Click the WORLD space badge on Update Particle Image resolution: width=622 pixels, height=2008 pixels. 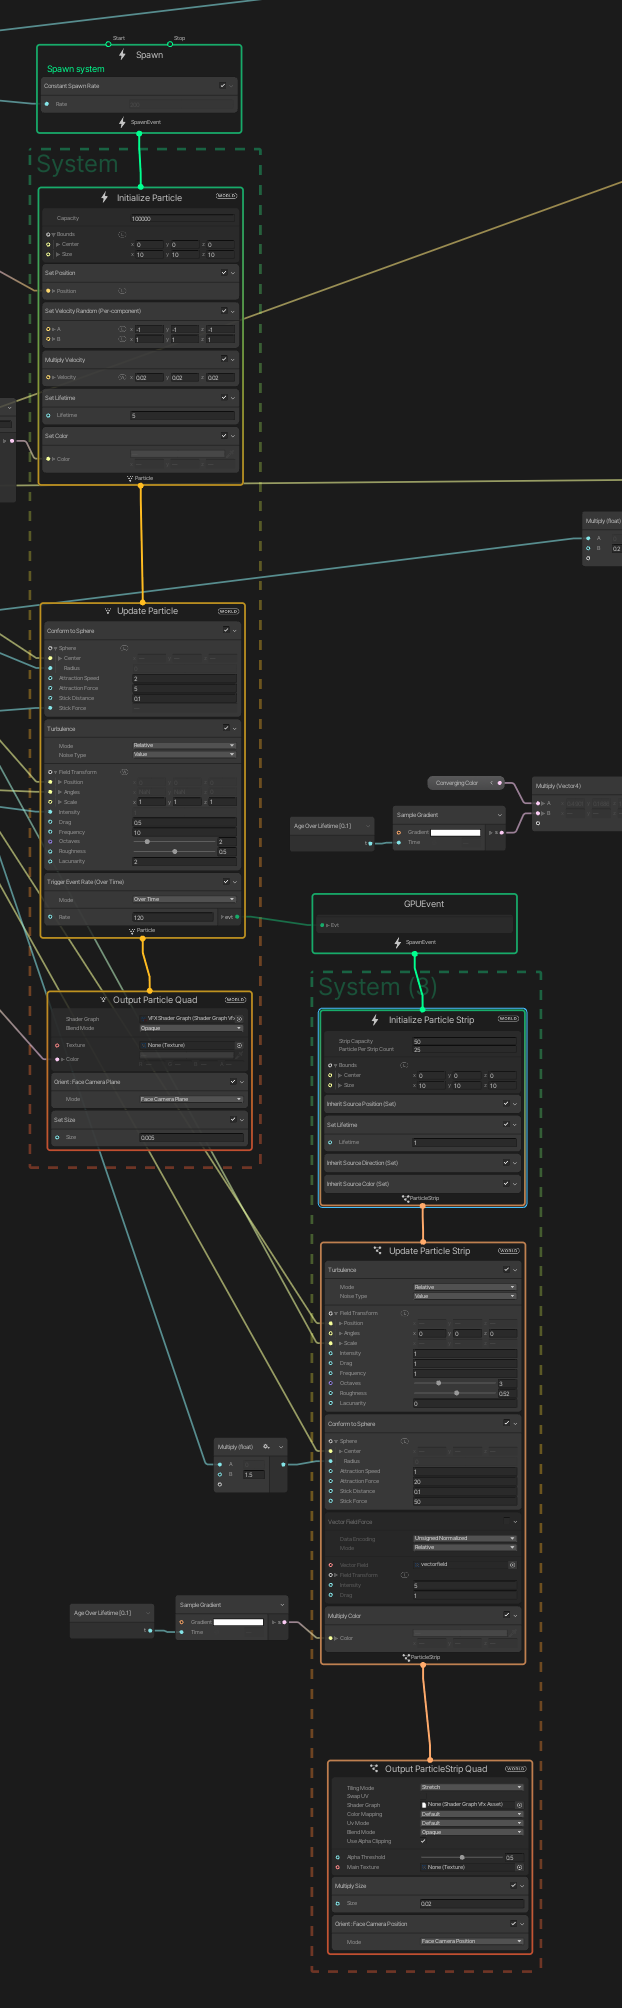(228, 611)
